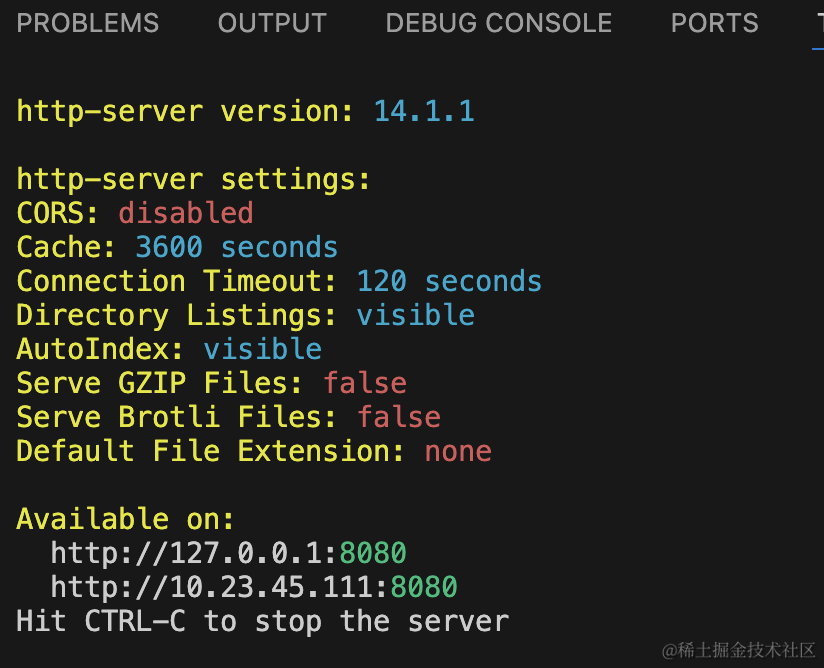Click the version number 14.1.1
The width and height of the screenshot is (824, 668).
[424, 111]
